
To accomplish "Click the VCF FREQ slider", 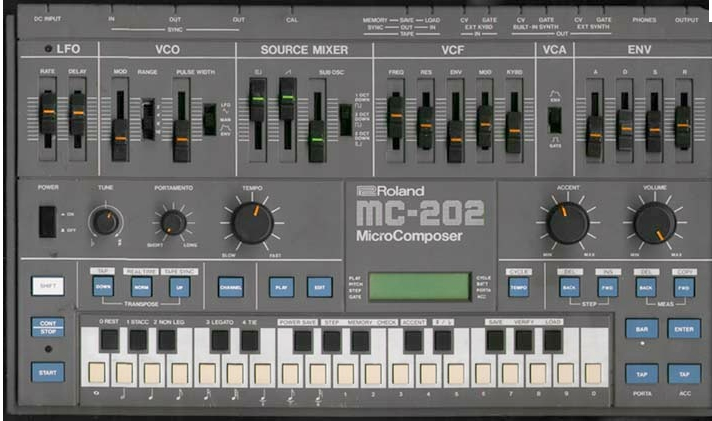I will point(396,117).
